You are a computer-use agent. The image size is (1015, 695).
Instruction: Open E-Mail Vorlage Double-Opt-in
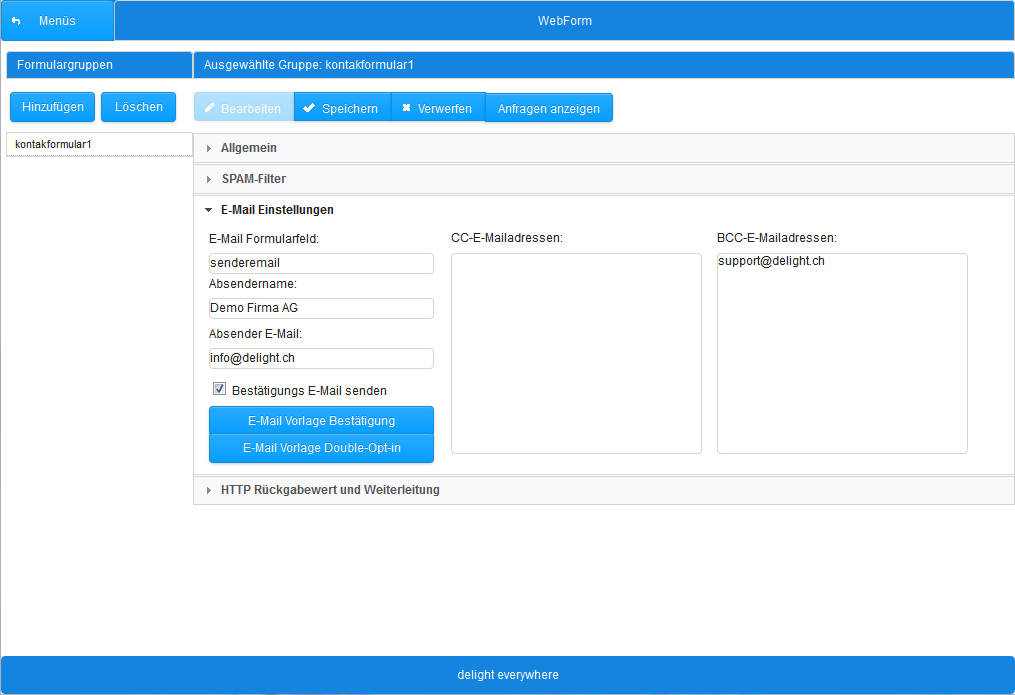point(321,448)
